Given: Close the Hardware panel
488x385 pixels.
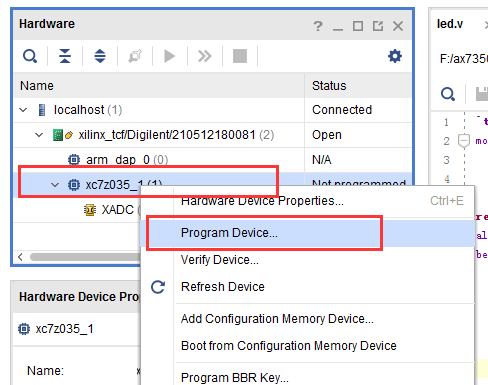Looking at the screenshot, I should click(x=398, y=26).
